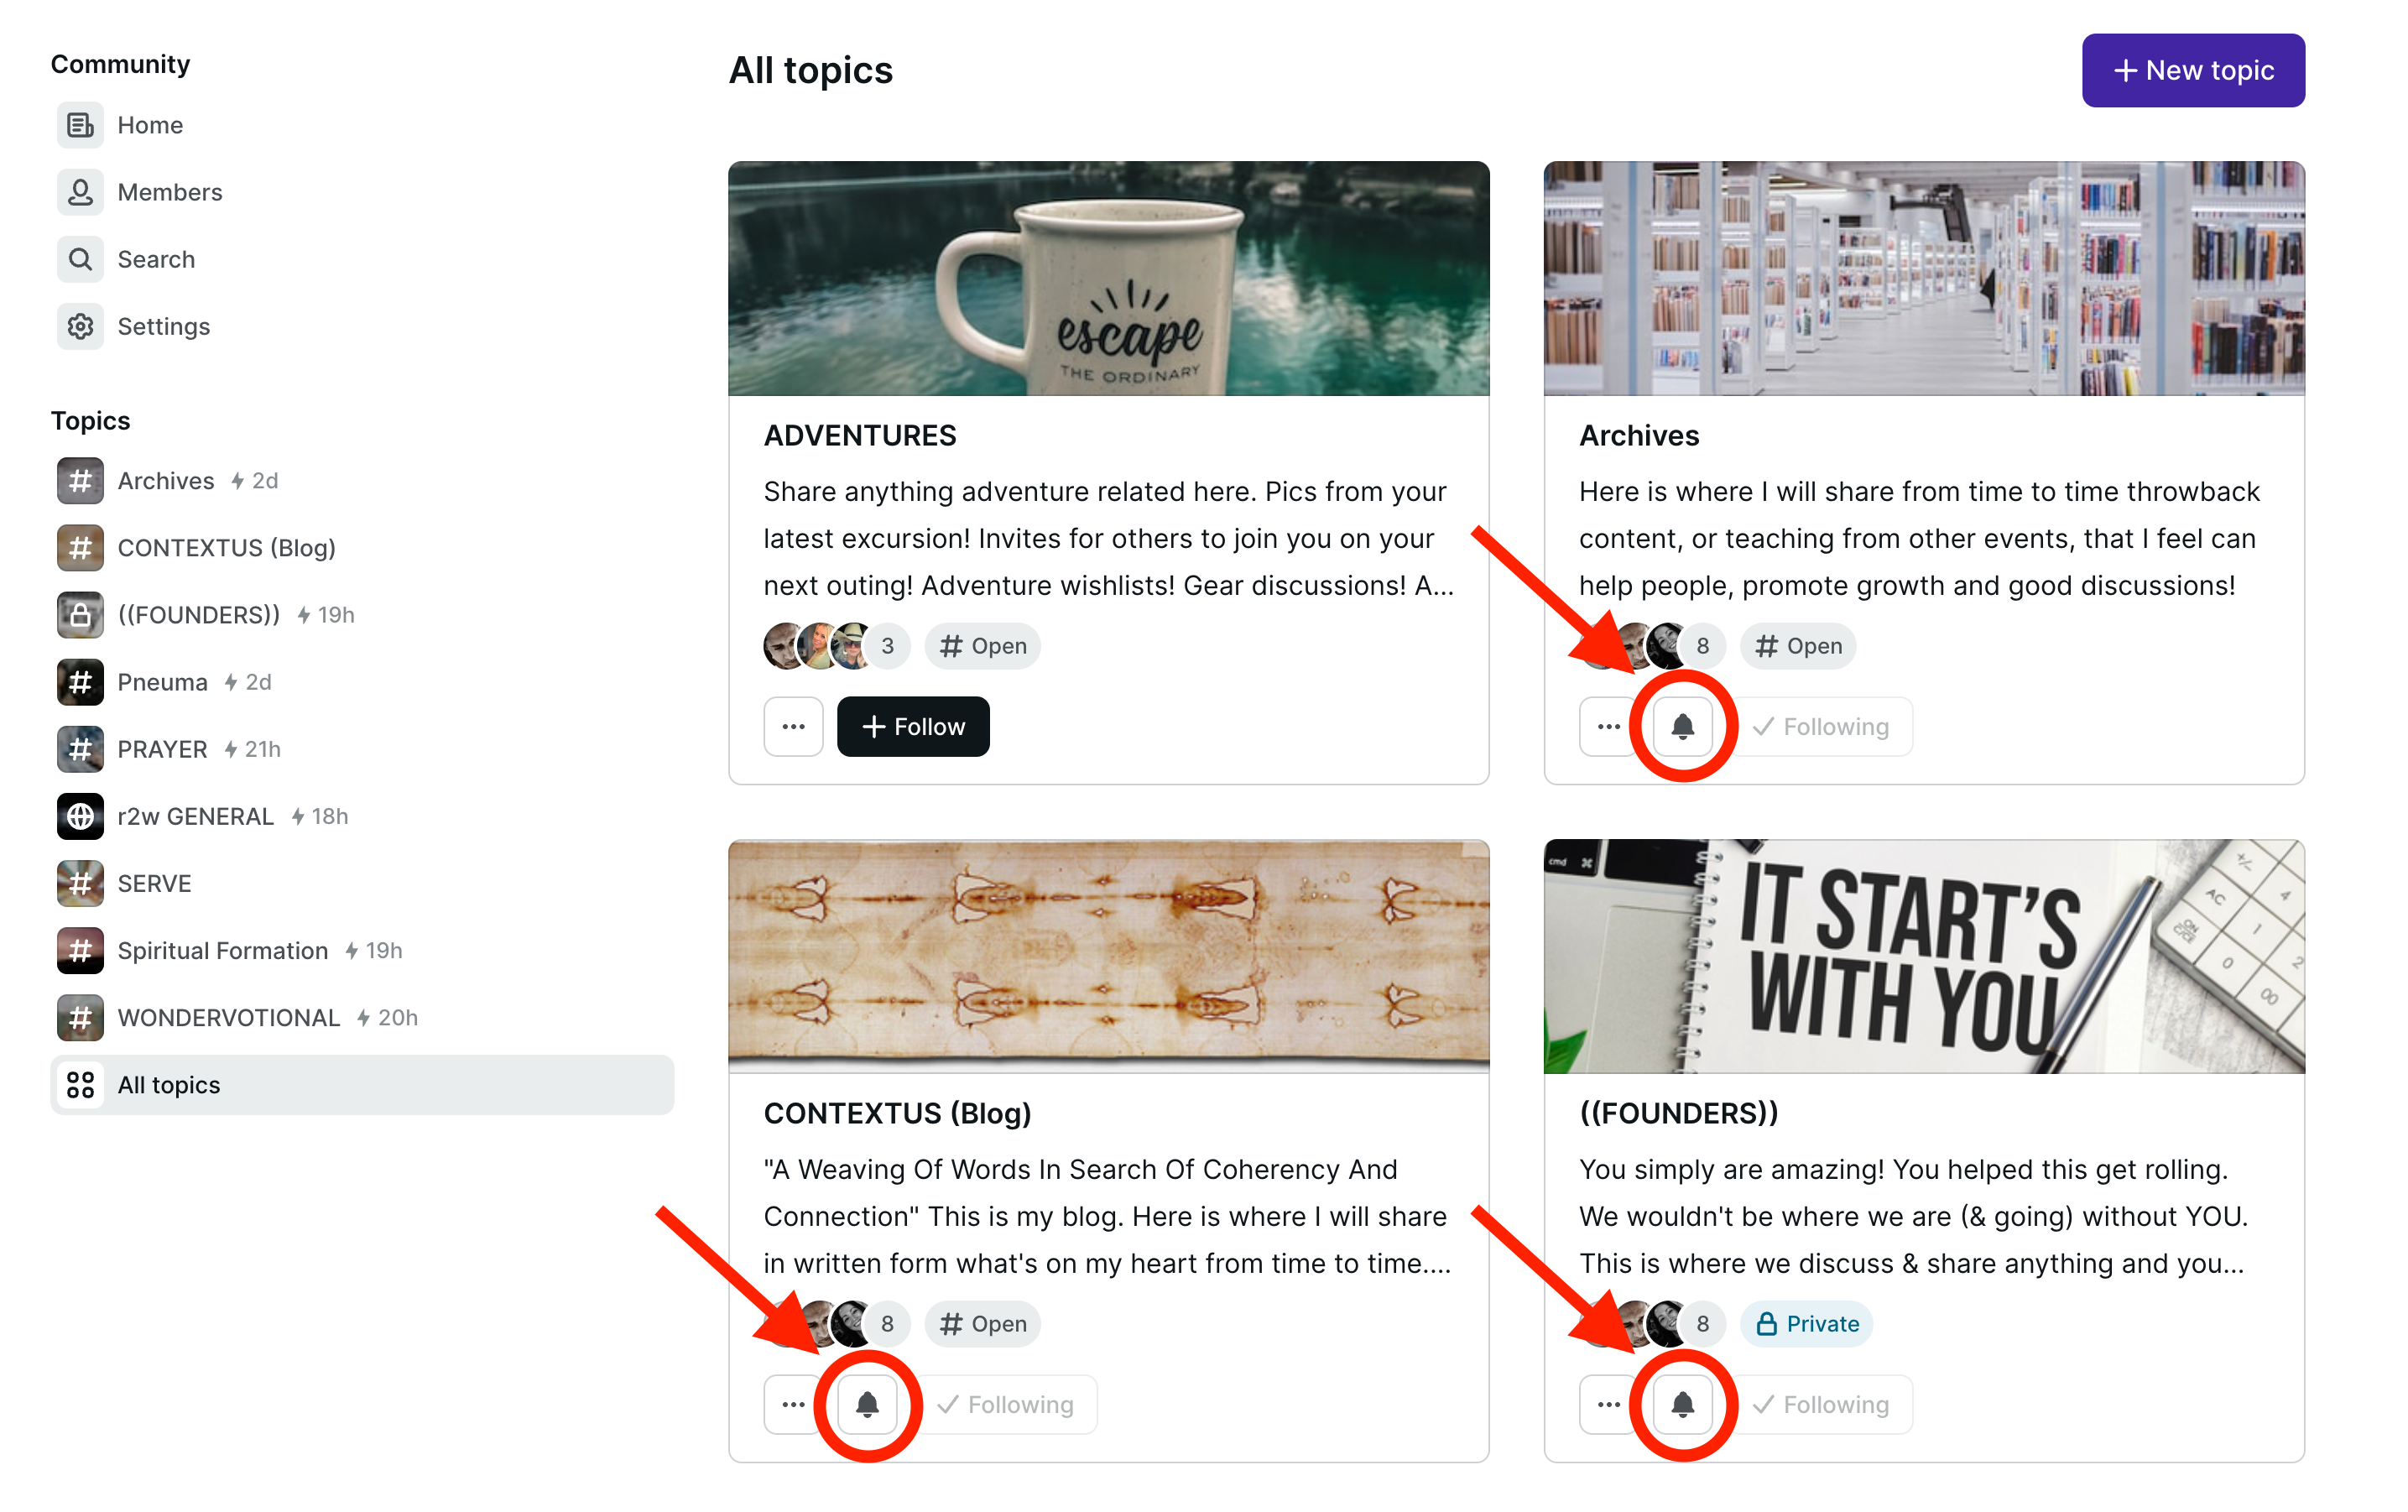This screenshot has width=2408, height=1512.
Task: Open more options menu on ADVENTURES card
Action: coord(793,726)
